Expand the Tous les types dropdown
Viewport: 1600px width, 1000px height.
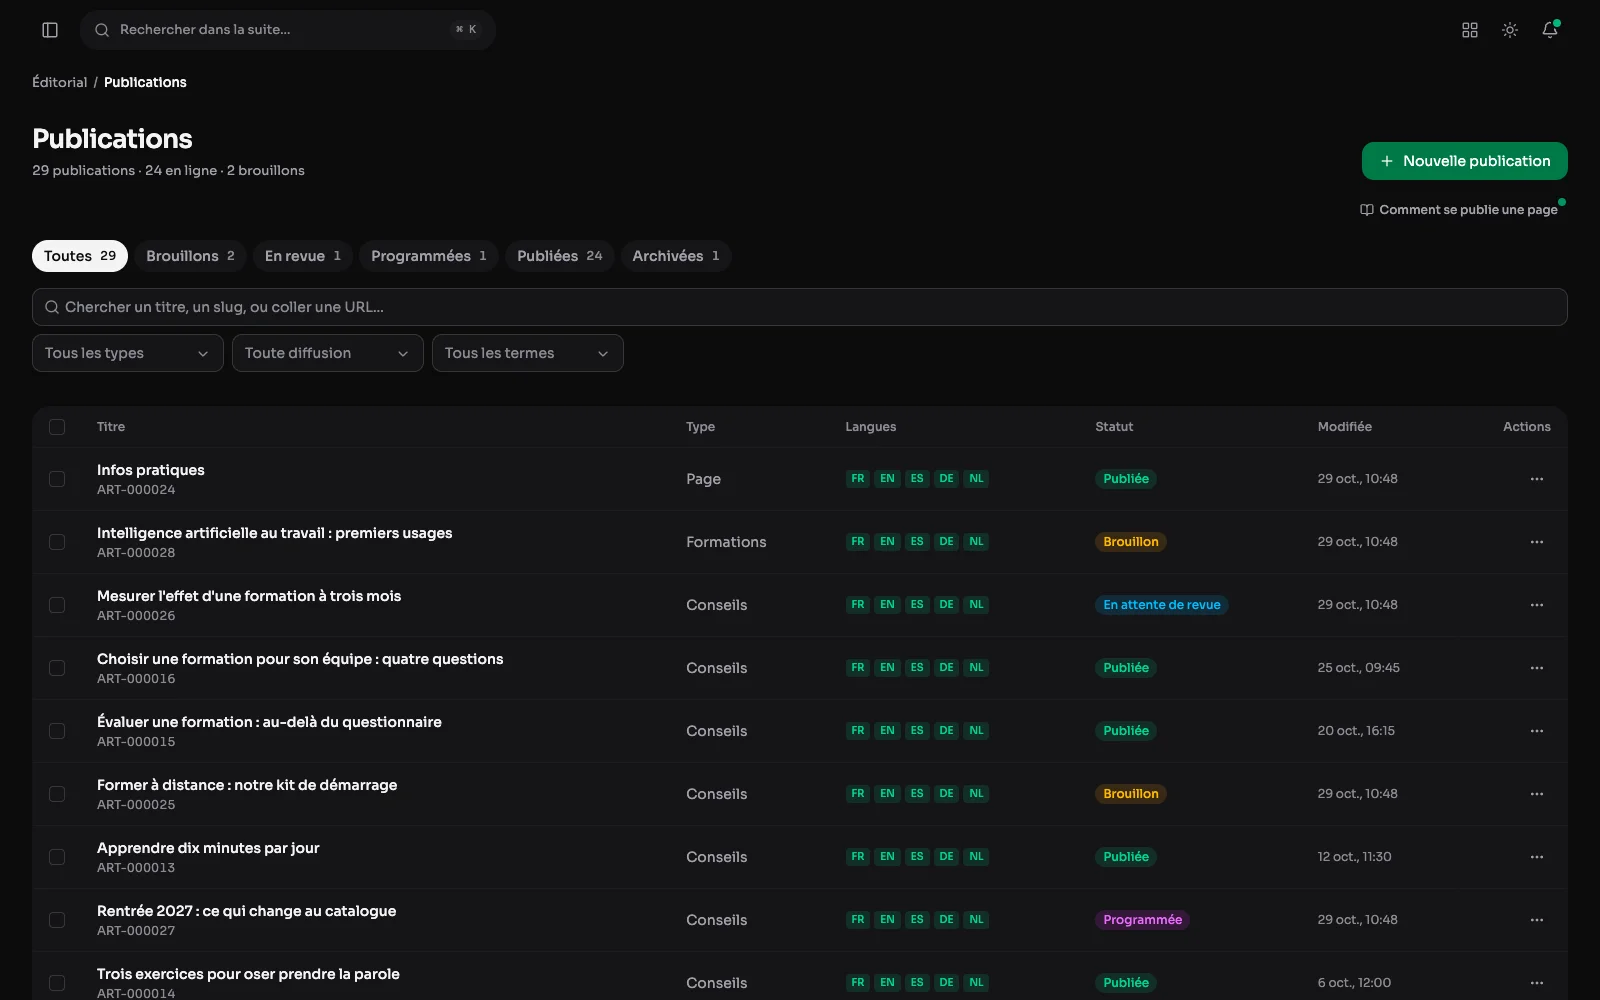point(128,353)
